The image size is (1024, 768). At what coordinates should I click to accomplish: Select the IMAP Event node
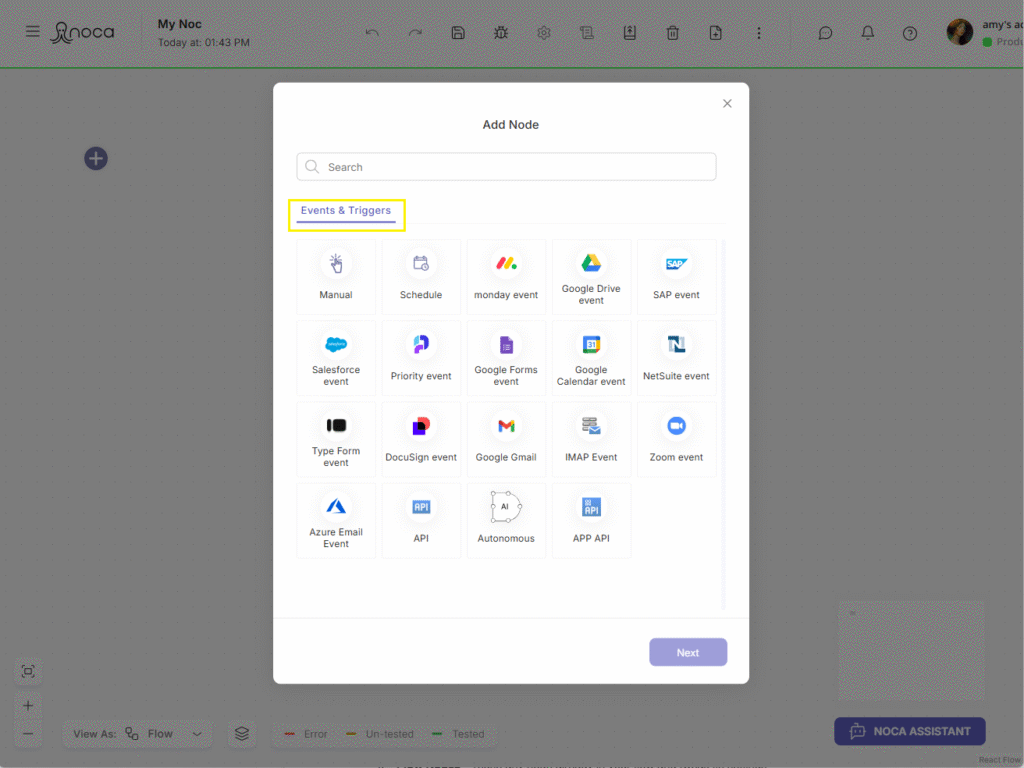click(x=591, y=440)
